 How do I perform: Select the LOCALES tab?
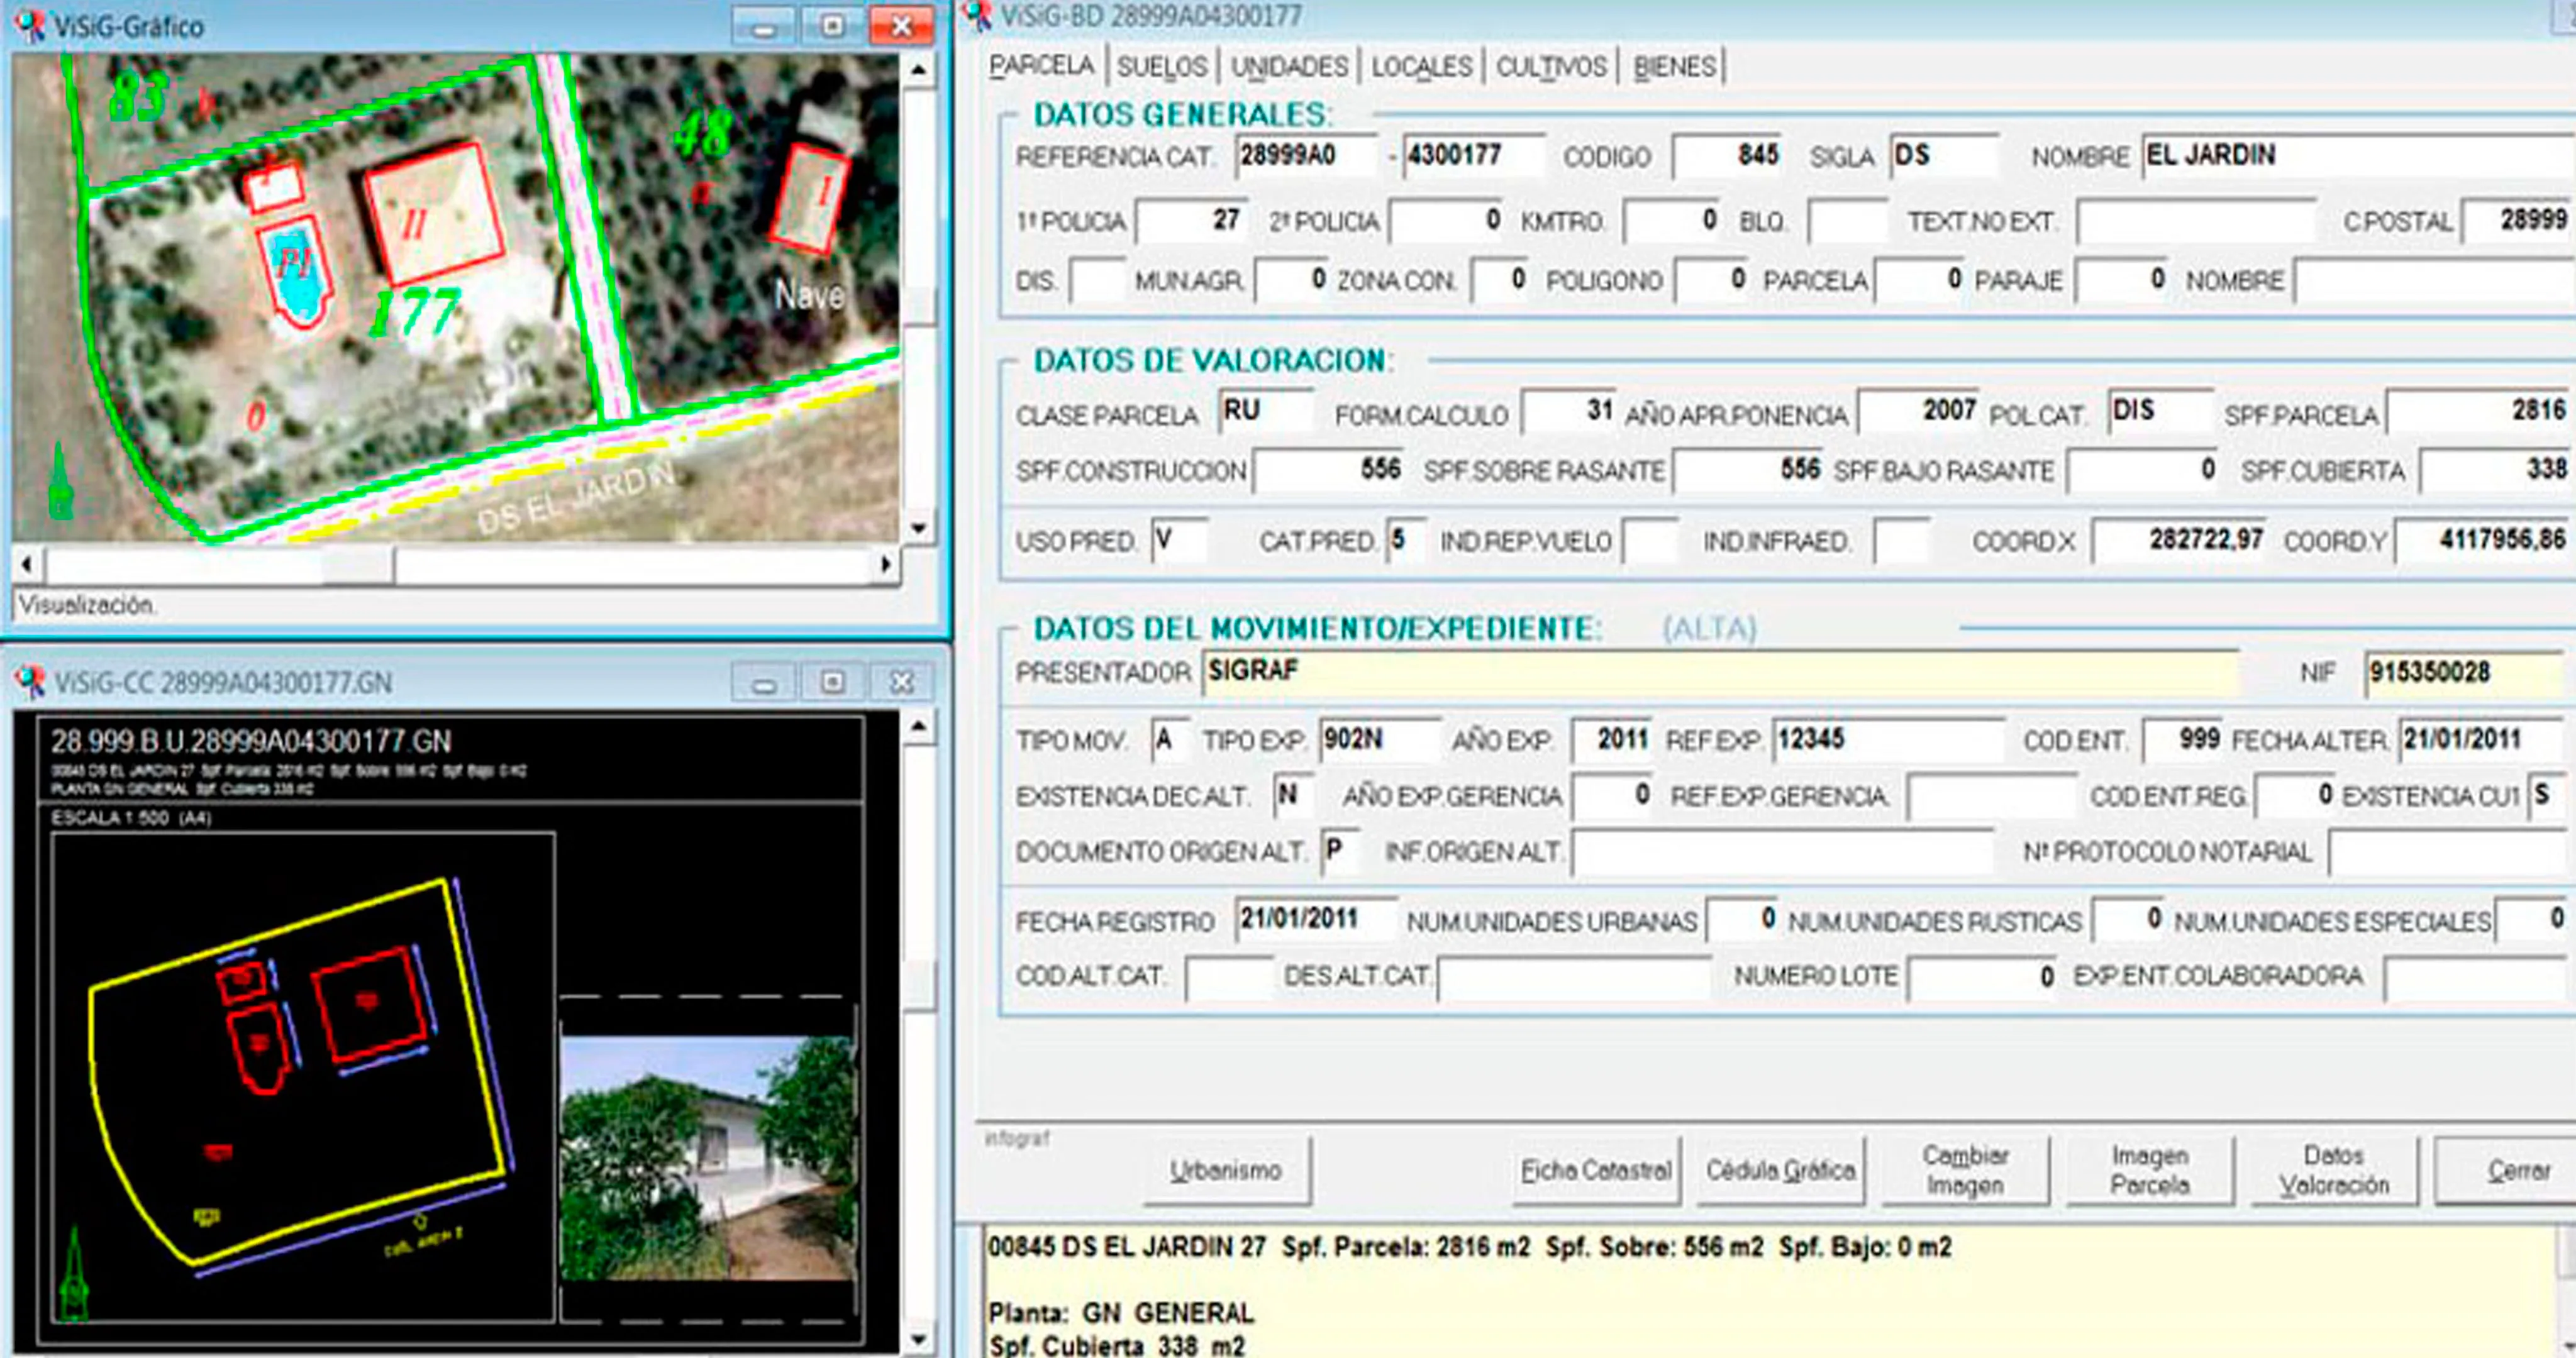tap(1421, 67)
